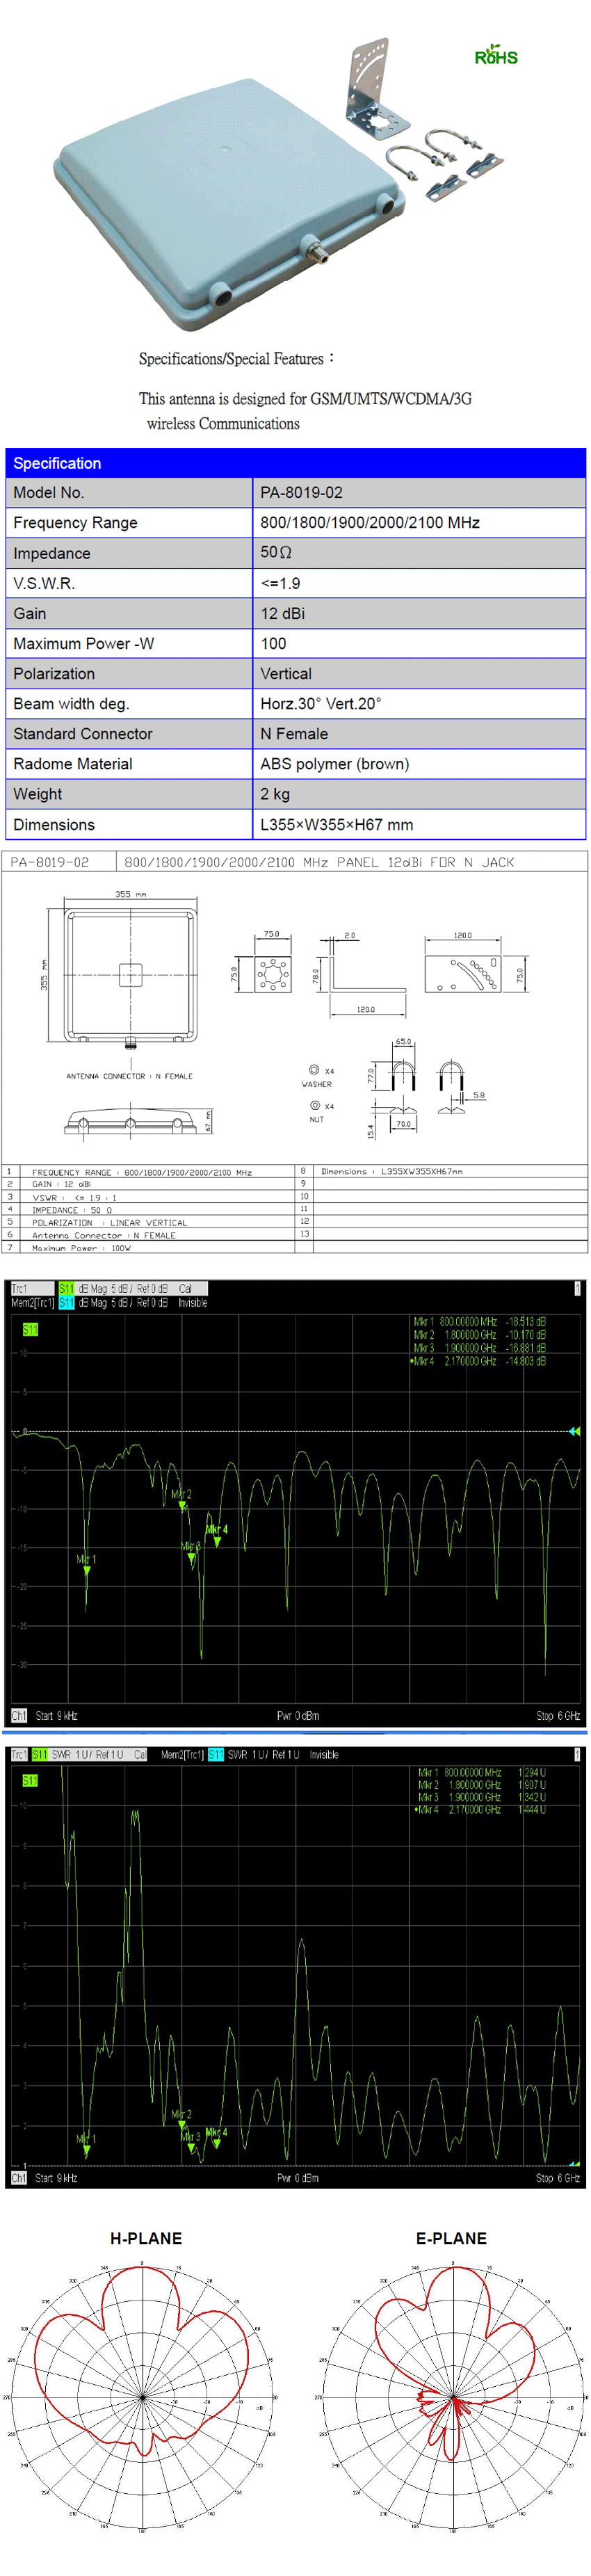Select the 'Standard Connector' label cell
This screenshot has width=591, height=2576.
point(129,733)
